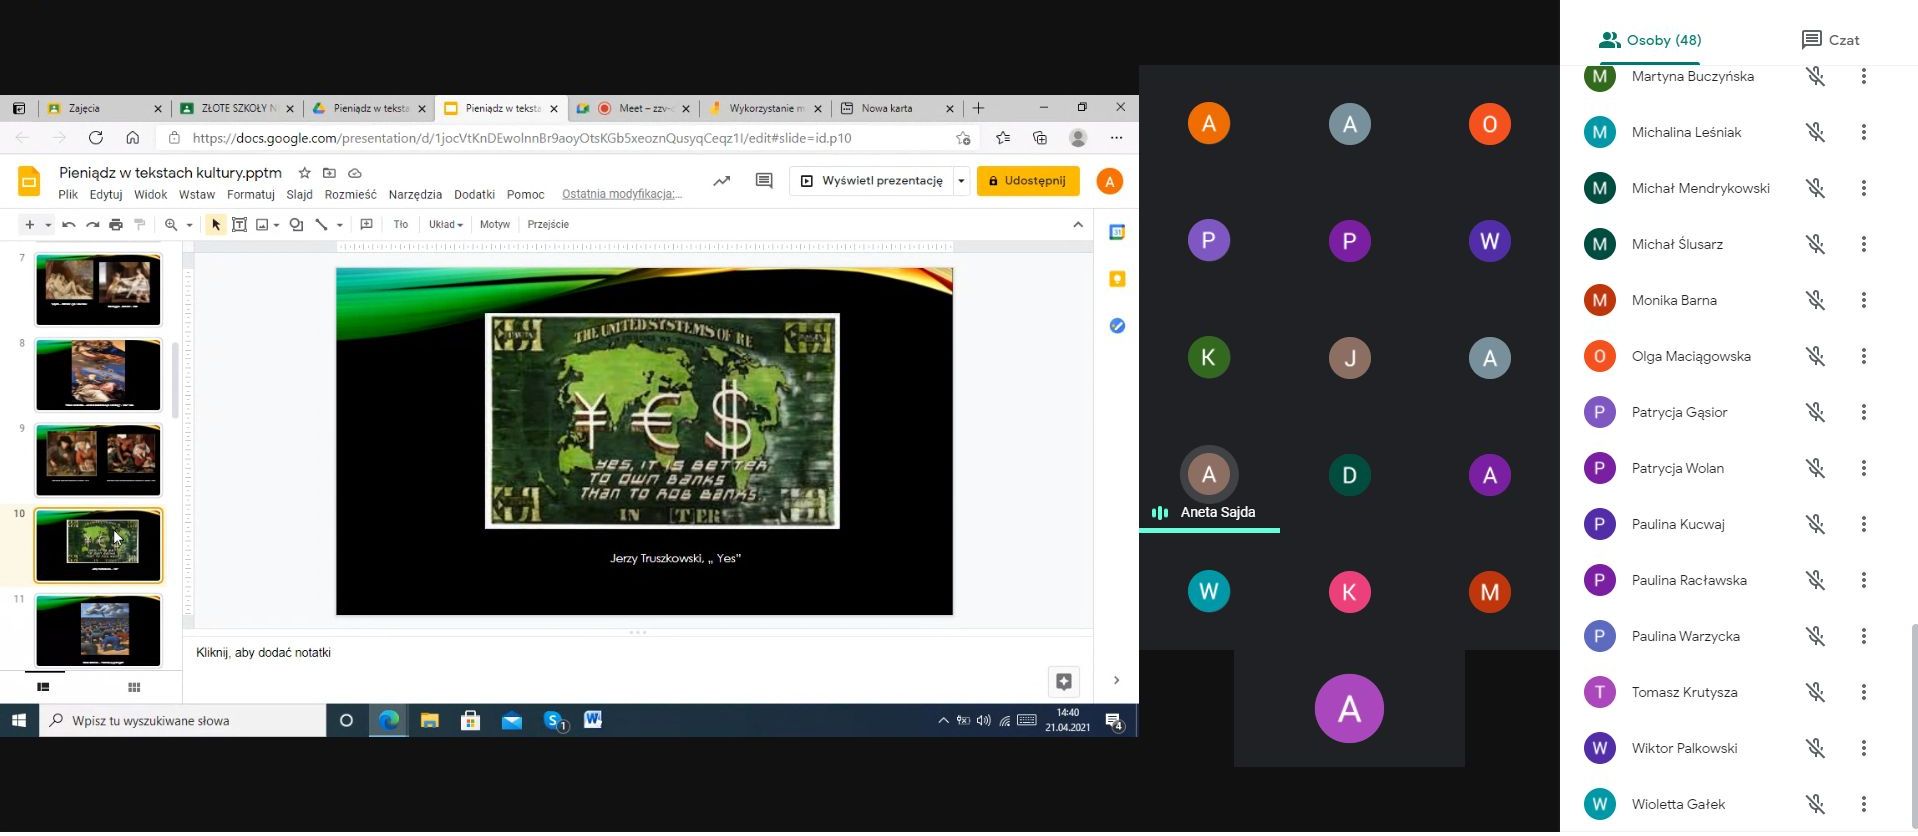Click the paint format roller icon
Viewport: 1918px width, 836px height.
tap(140, 225)
